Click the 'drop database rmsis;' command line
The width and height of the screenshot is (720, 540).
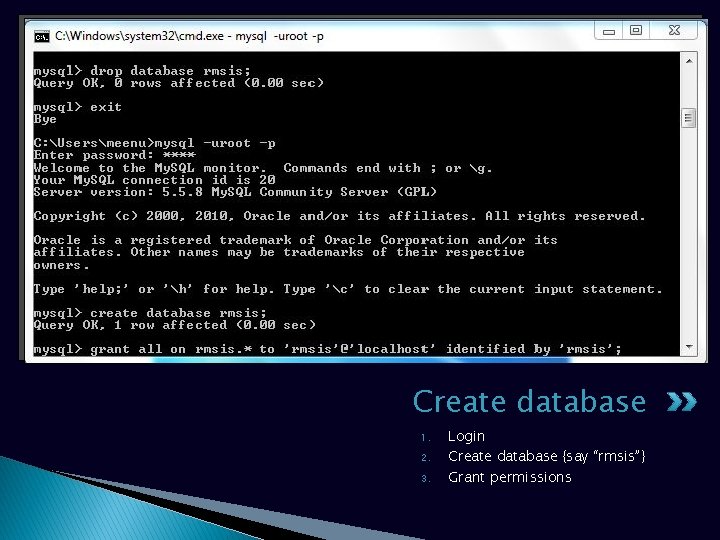click(142, 71)
